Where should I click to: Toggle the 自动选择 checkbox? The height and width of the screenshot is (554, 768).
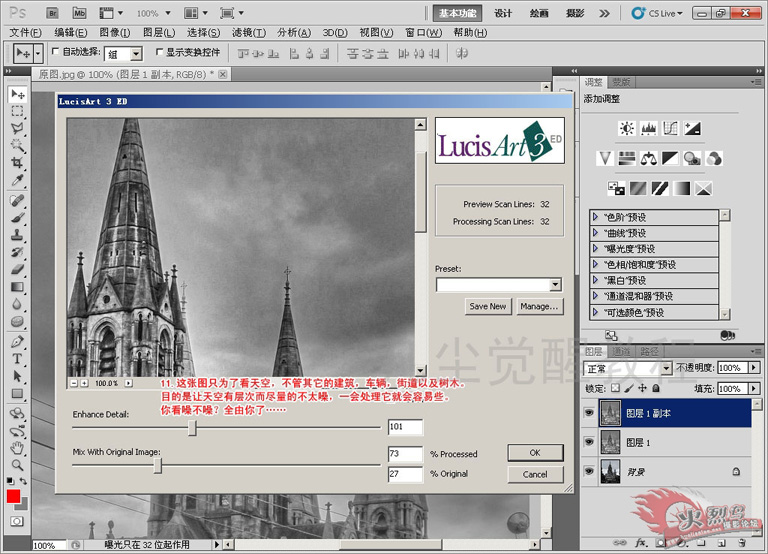click(x=55, y=51)
